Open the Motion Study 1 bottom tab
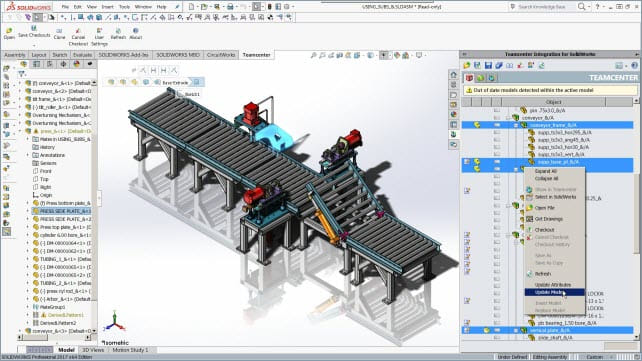This screenshot has height=361, width=642. (130, 350)
